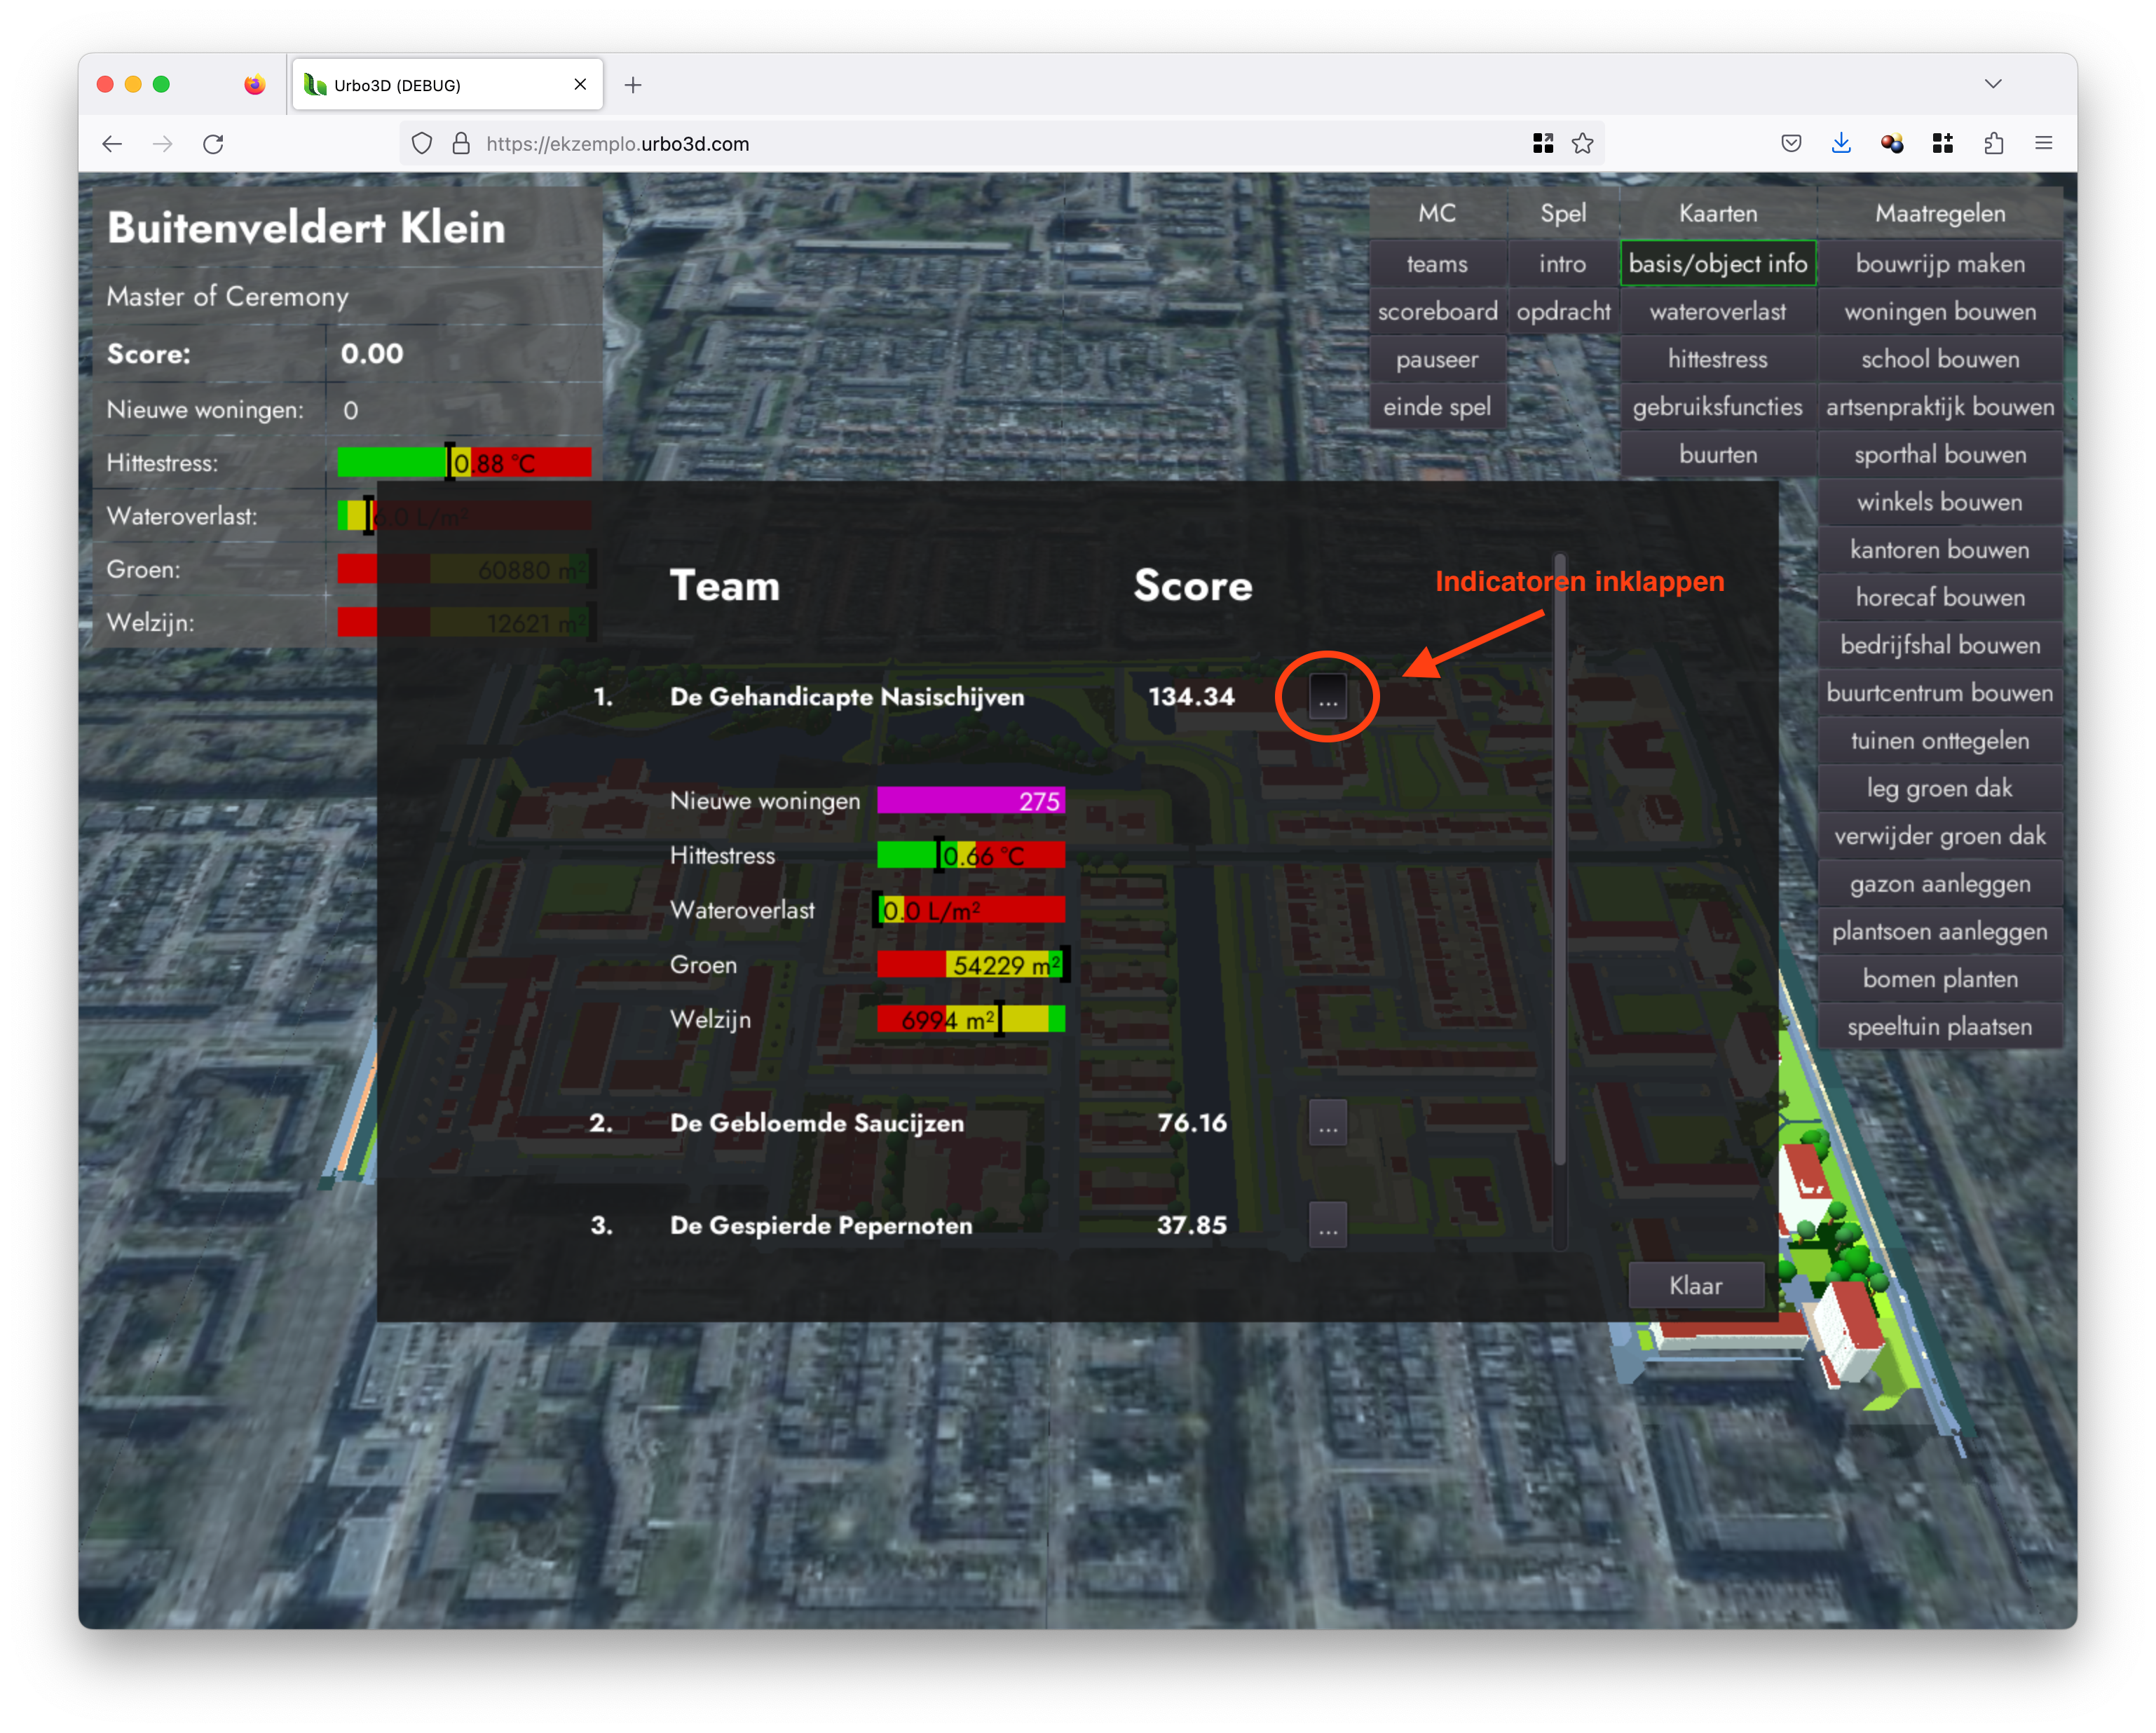Open the downloads arrow icon
This screenshot has height=1733, width=2156.
1841,144
